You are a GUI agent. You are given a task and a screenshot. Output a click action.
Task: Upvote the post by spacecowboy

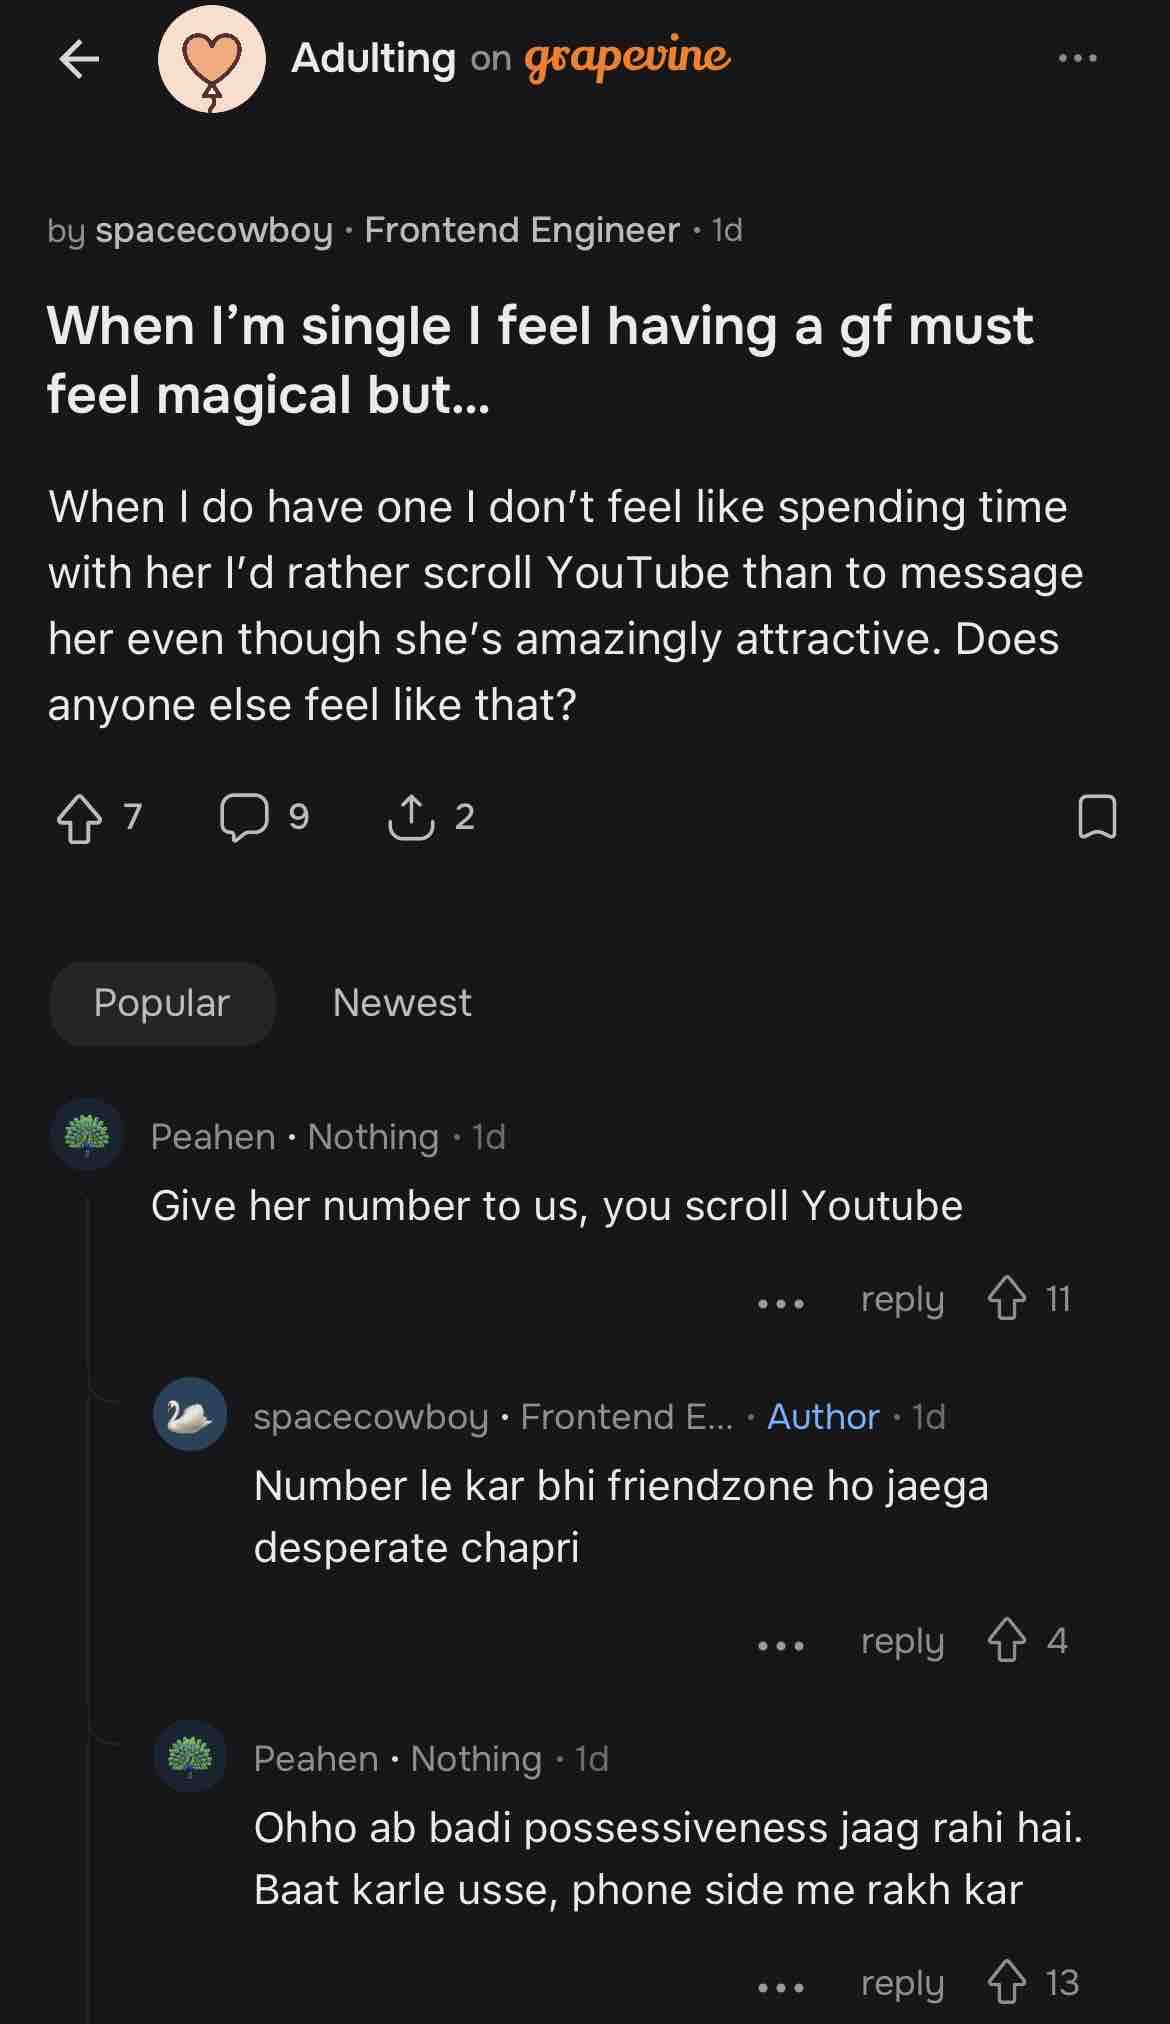tap(80, 818)
